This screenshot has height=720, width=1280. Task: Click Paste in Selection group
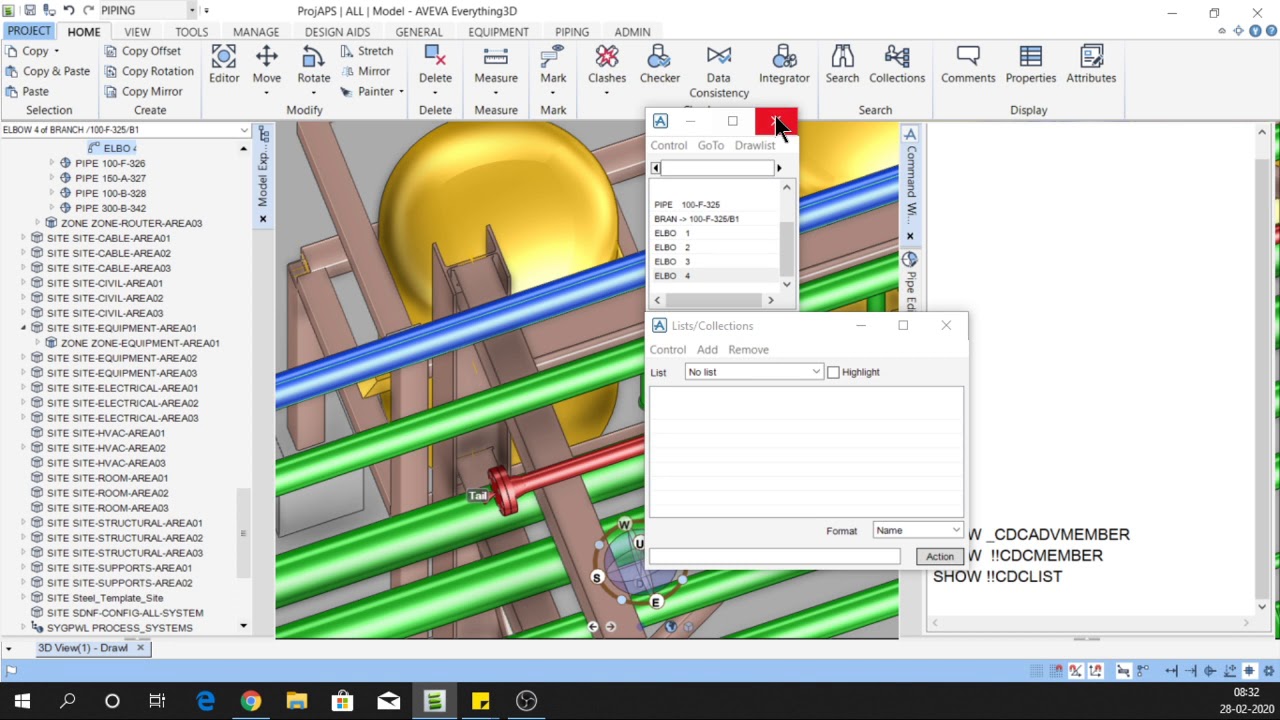pos(26,91)
